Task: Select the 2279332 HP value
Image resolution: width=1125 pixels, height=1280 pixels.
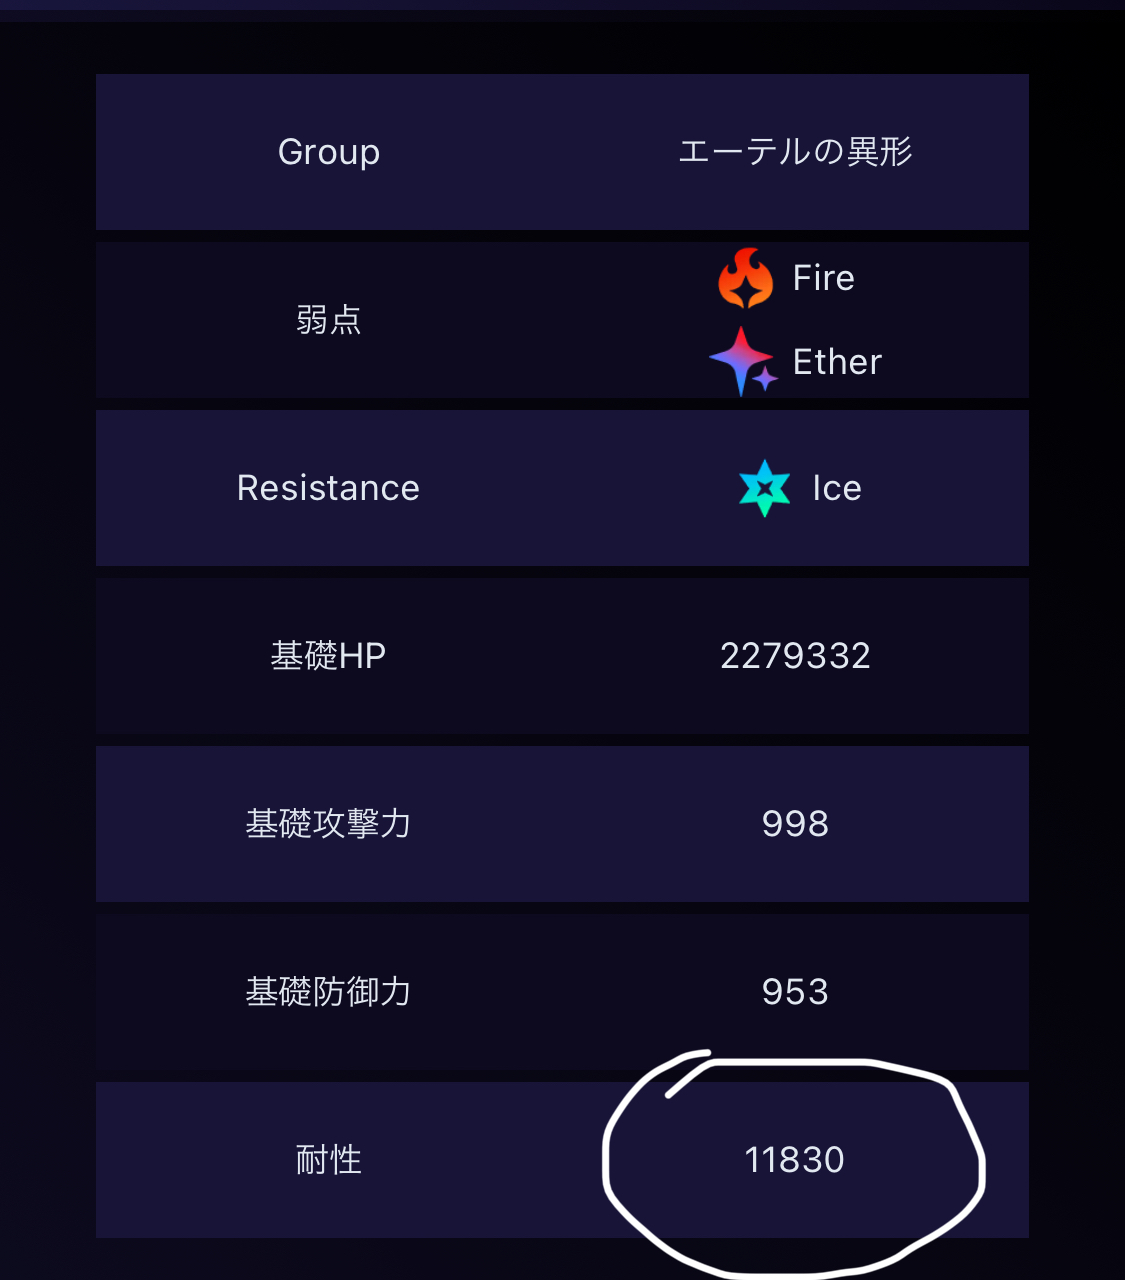Action: [795, 656]
